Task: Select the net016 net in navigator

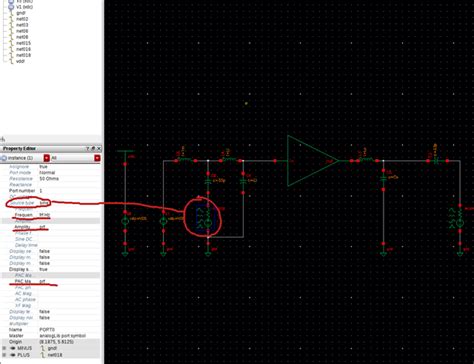Action: (23, 49)
